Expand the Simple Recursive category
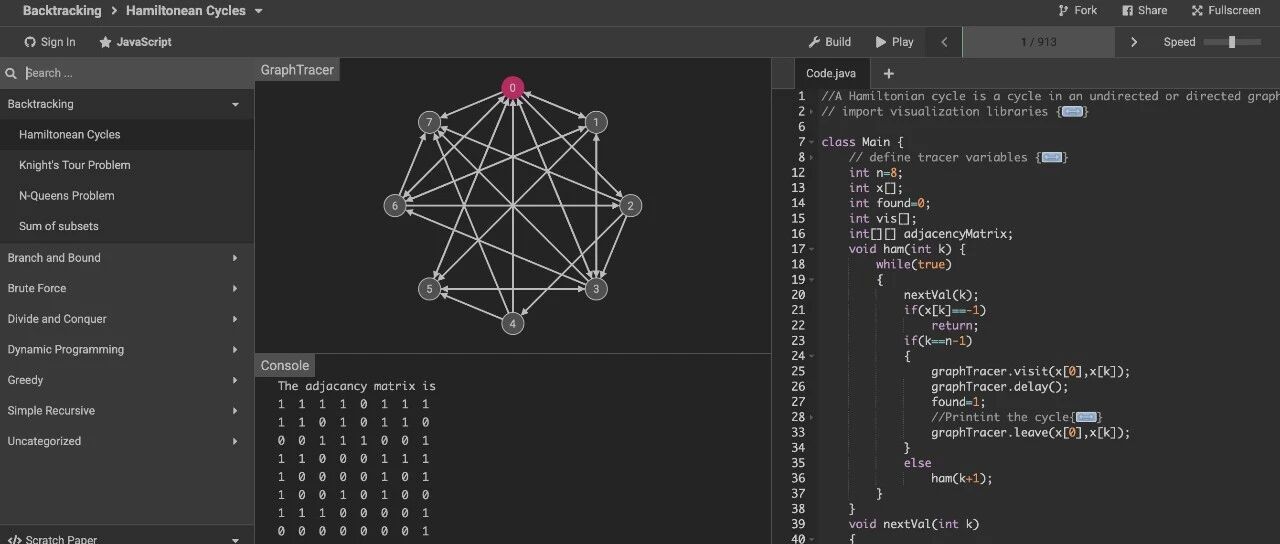 [127, 411]
